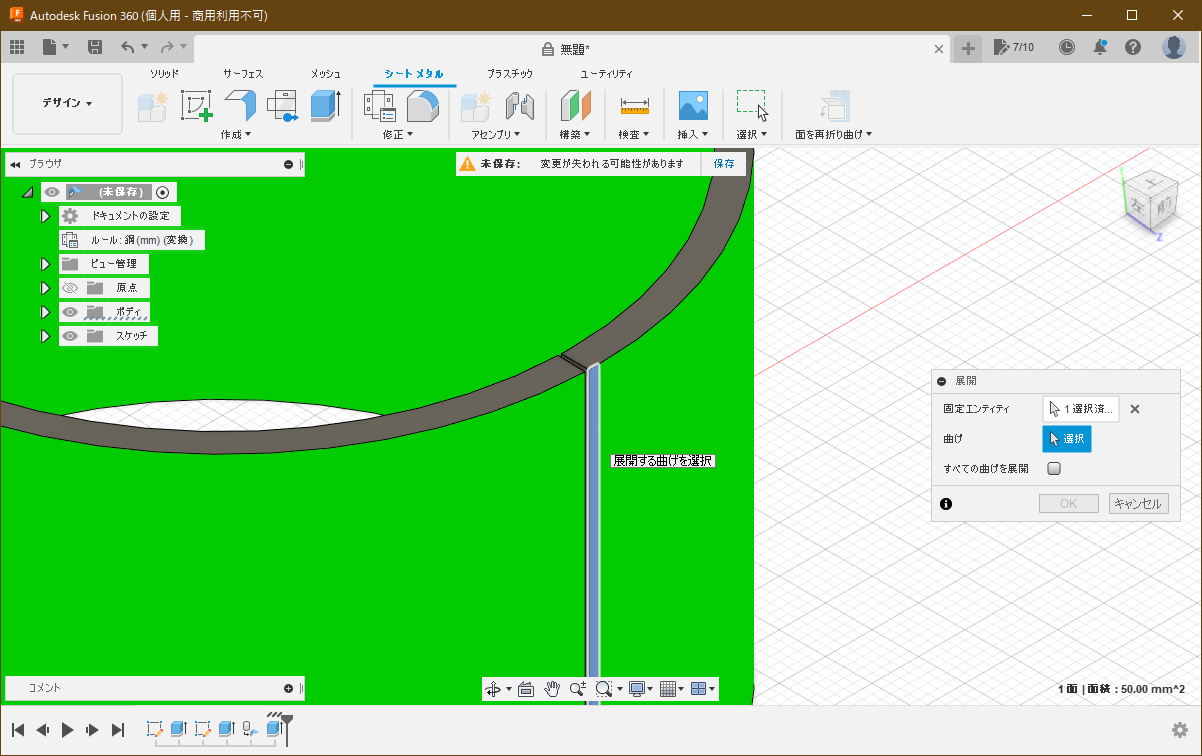This screenshot has width=1202, height=756.
Task: Click the New Component icon in アセンブリ
Action: tap(476, 106)
